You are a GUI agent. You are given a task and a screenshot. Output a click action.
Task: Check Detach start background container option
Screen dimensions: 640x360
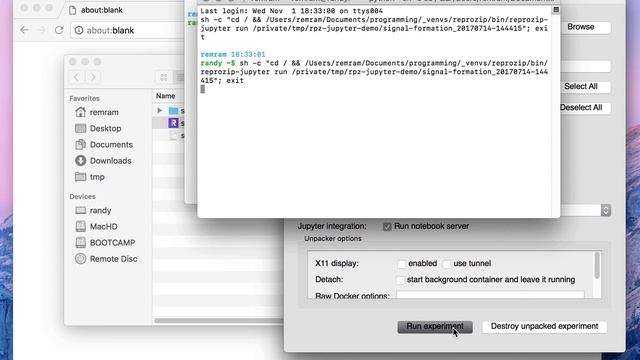[400, 280]
